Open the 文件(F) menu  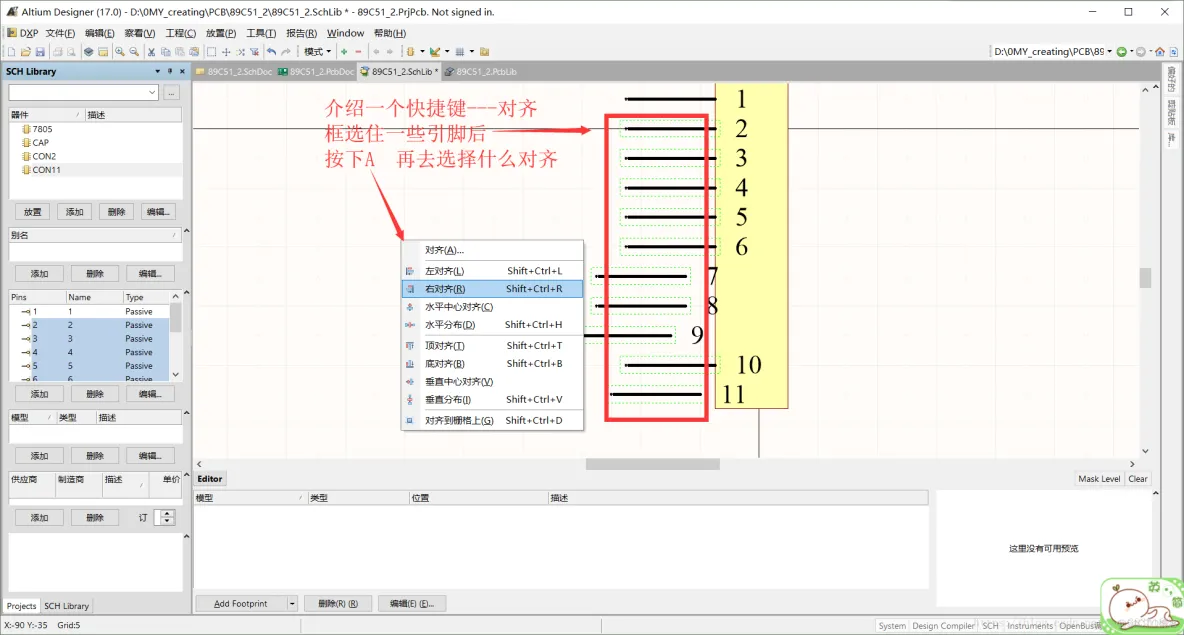pyautogui.click(x=60, y=33)
